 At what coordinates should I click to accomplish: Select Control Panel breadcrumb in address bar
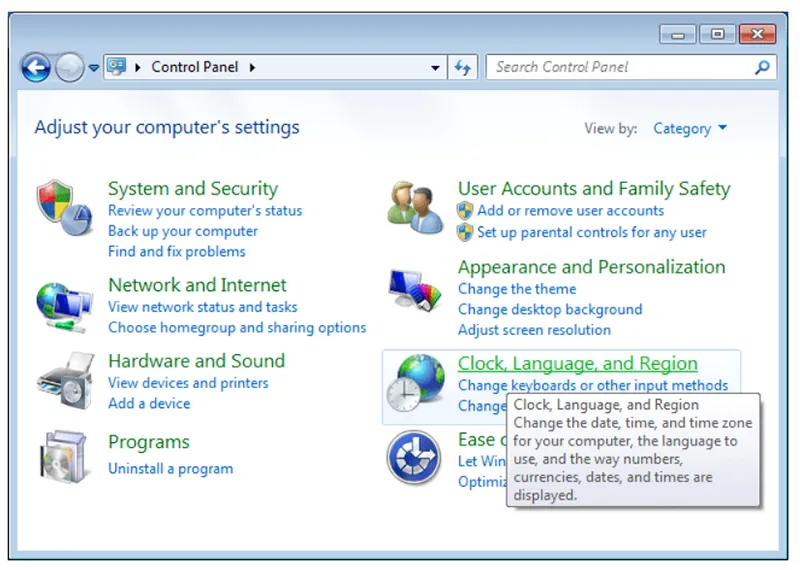195,67
